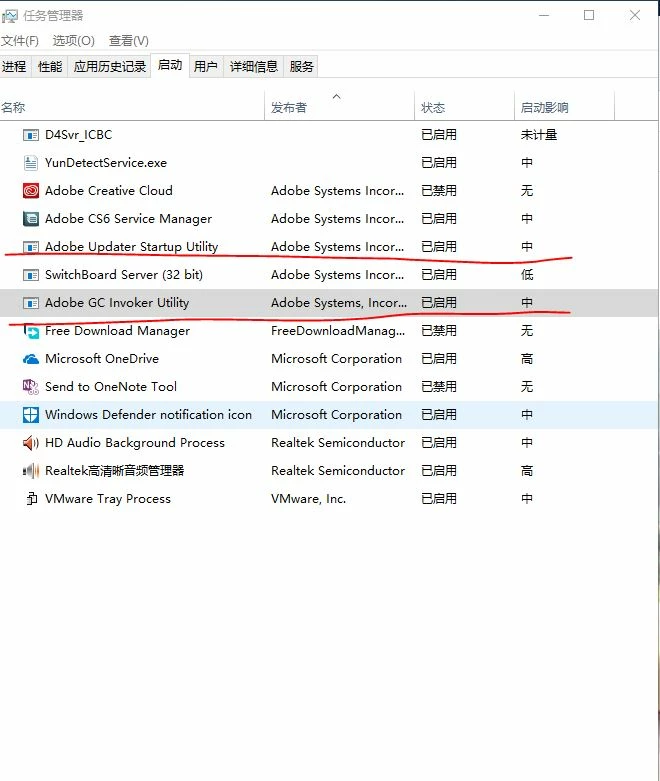Click 已启用 status of VMware Tray Process
The width and height of the screenshot is (660, 781).
click(x=439, y=499)
